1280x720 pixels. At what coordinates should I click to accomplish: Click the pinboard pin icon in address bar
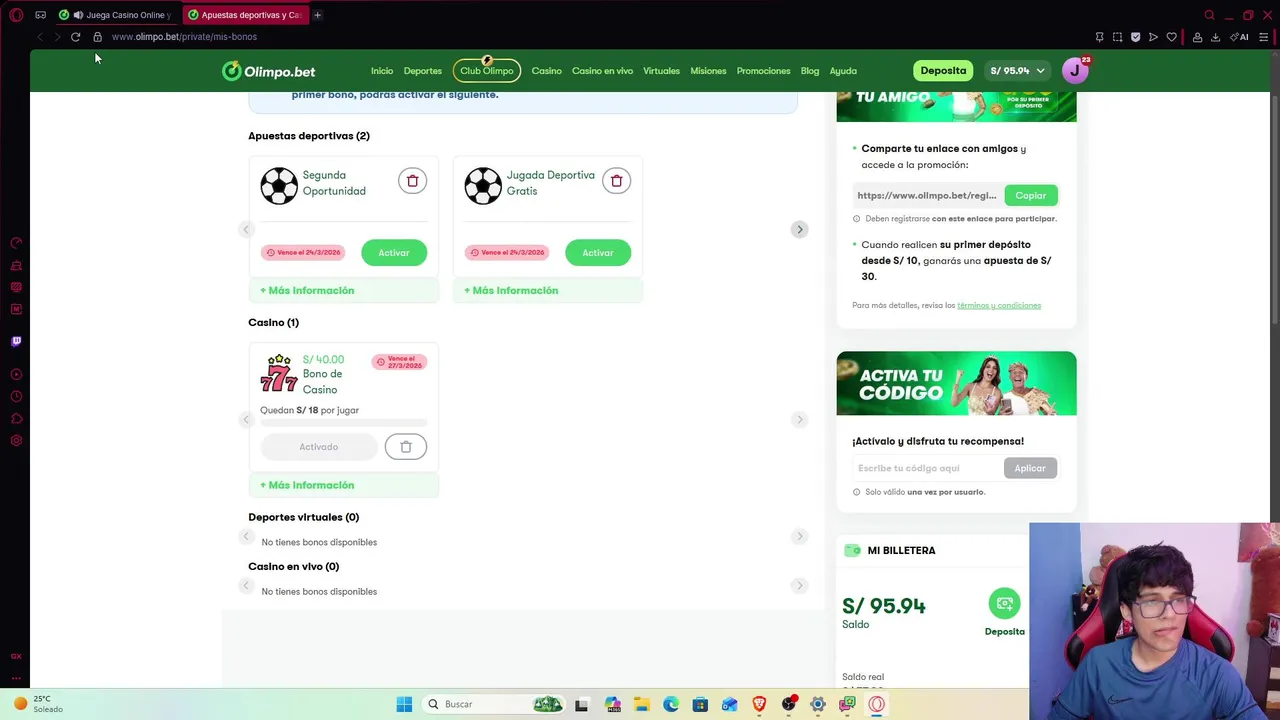[x=1099, y=37]
